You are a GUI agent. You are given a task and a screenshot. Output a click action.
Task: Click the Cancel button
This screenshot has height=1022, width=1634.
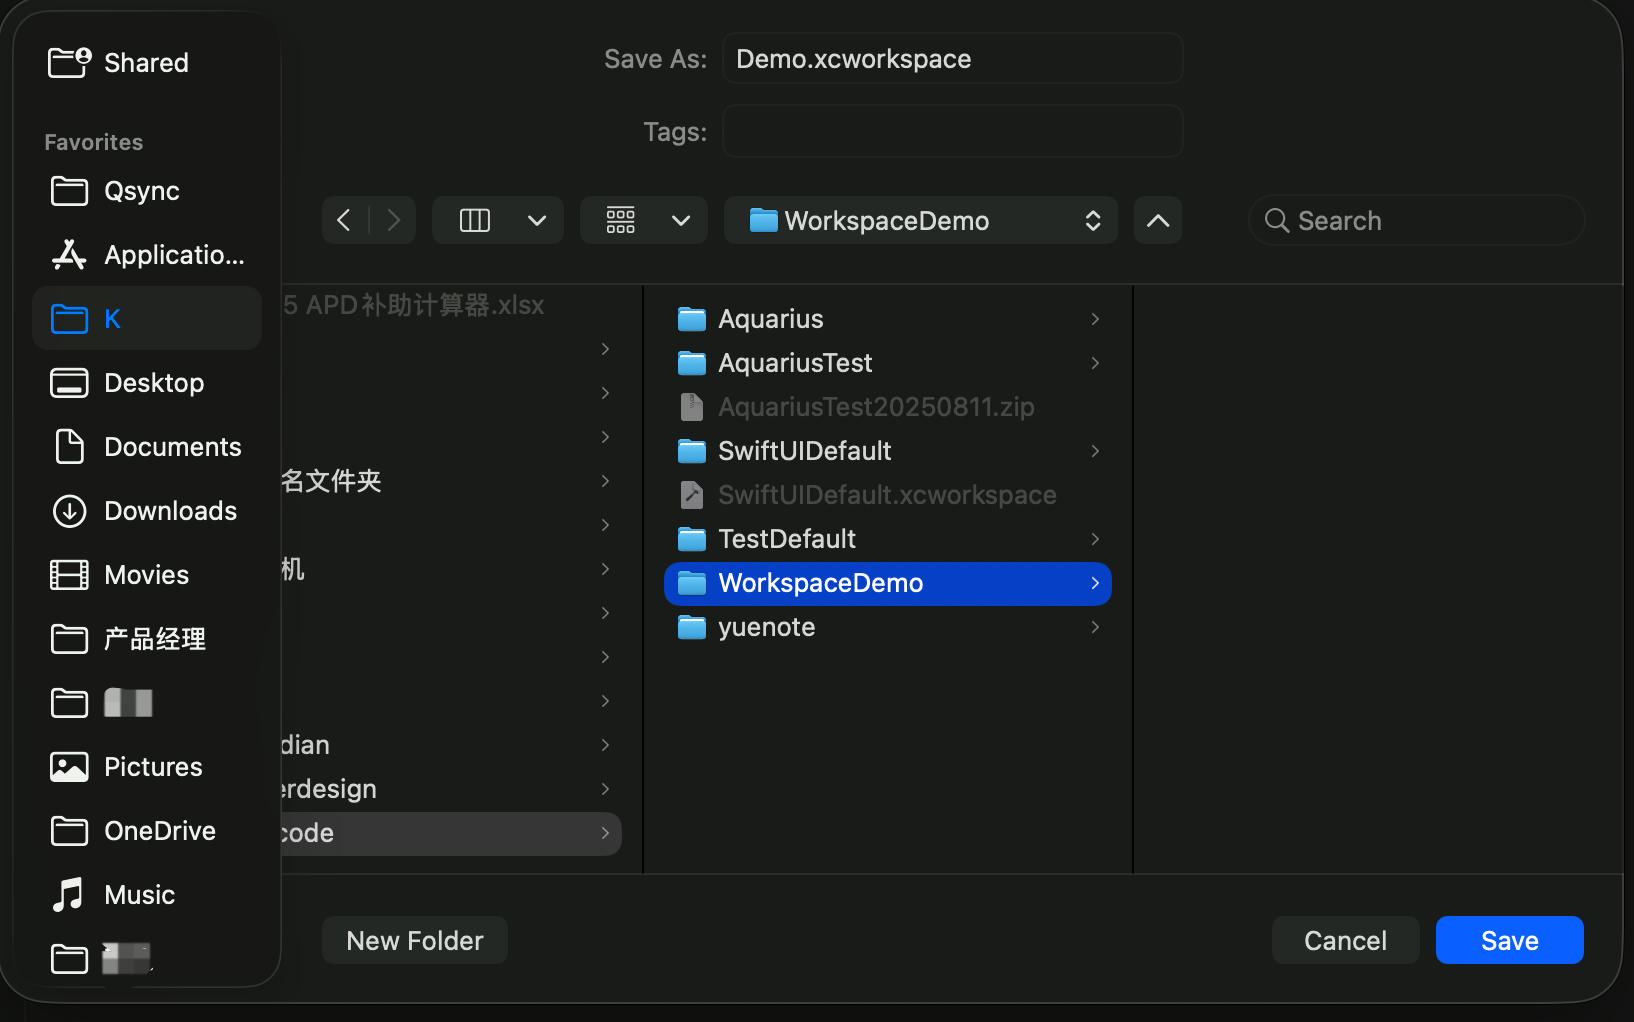pyautogui.click(x=1345, y=940)
